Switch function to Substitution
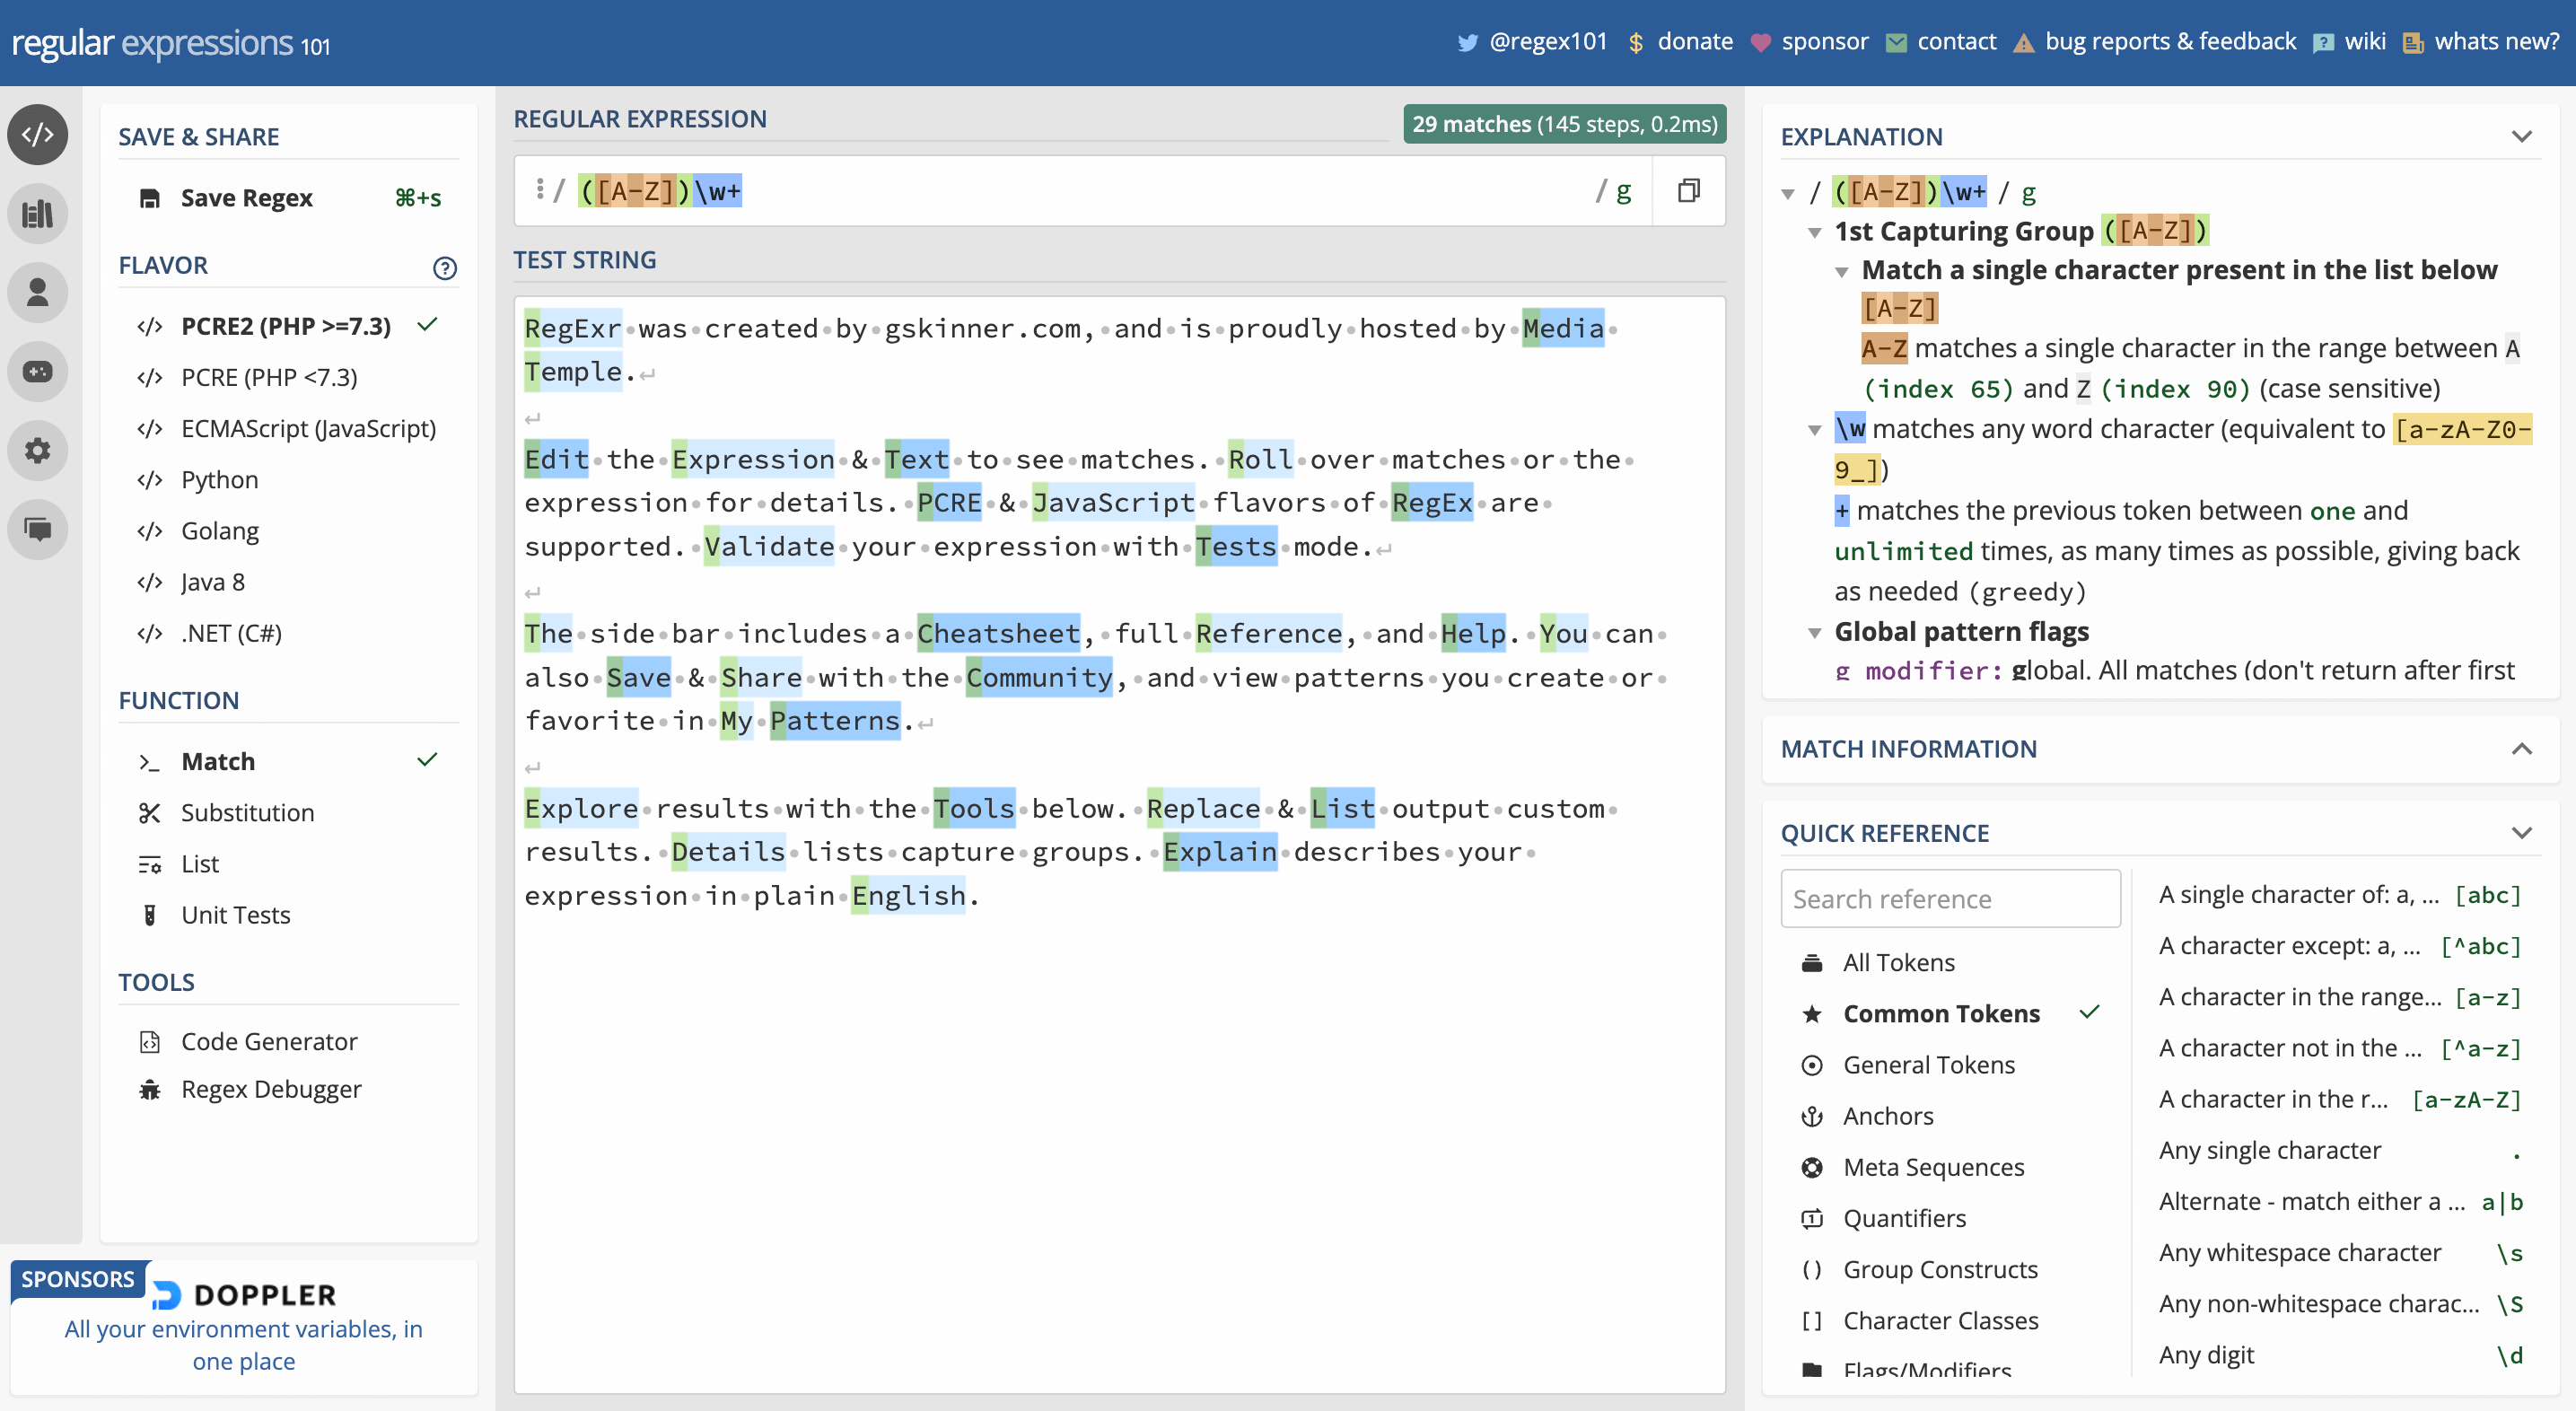Image resolution: width=2576 pixels, height=1411 pixels. click(x=247, y=813)
